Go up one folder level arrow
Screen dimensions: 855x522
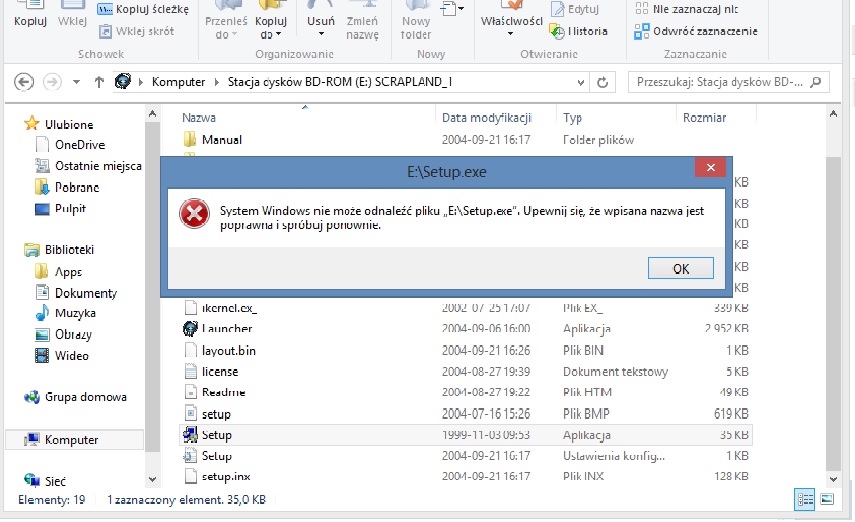pos(99,82)
